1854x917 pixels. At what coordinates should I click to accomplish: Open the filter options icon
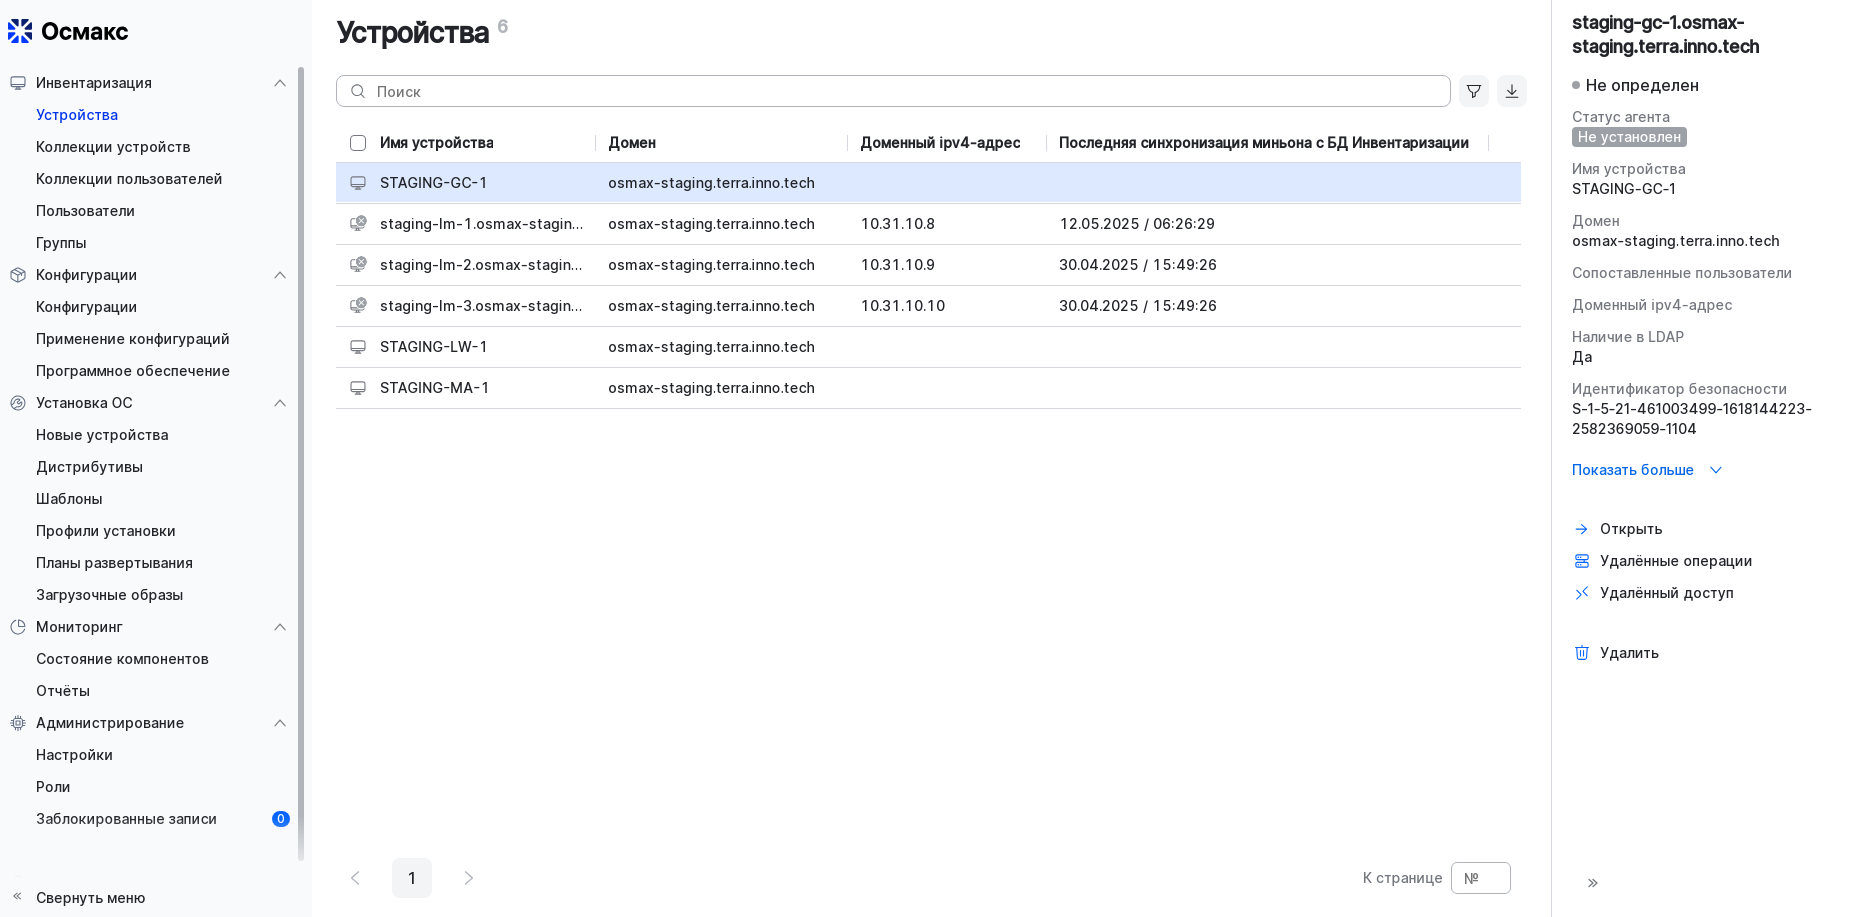1473,91
